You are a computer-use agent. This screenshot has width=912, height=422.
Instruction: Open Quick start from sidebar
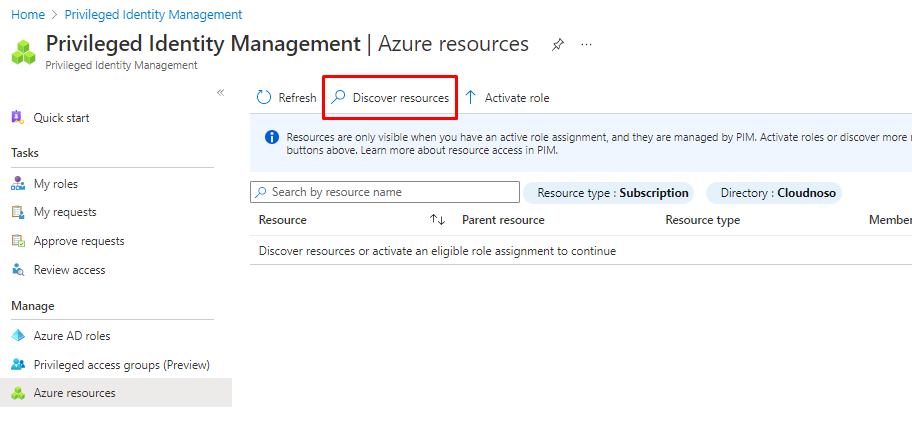pos(61,118)
